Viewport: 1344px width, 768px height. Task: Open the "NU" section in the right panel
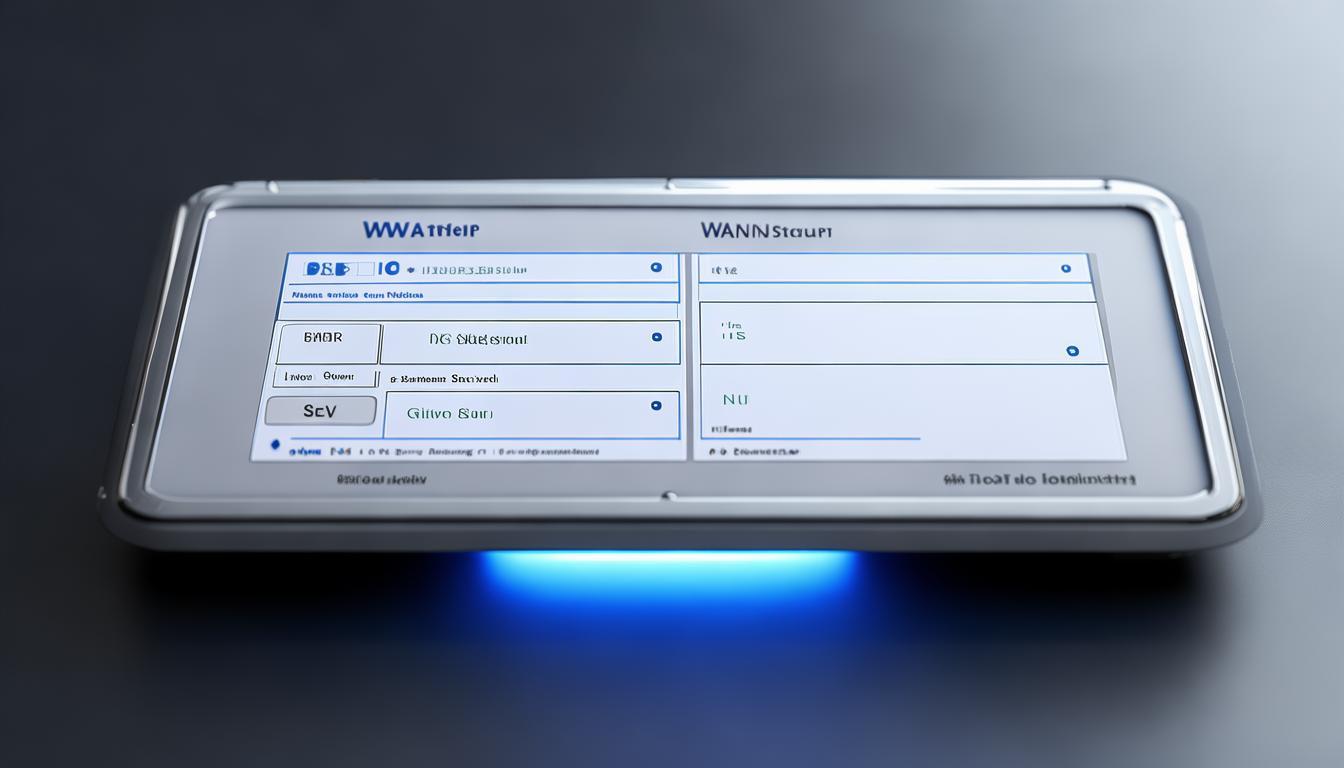(735, 399)
